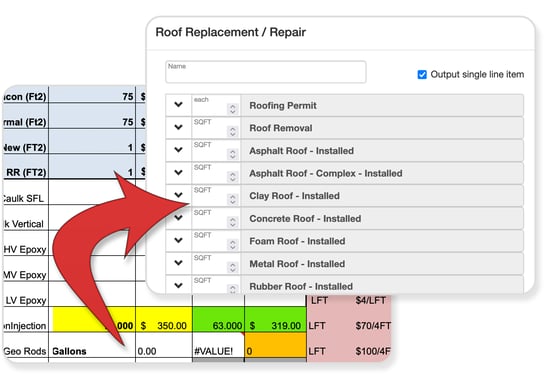The image size is (550, 388).
Task: Click the Foam Roof SQFT stepper
Action: pyautogui.click(x=233, y=245)
